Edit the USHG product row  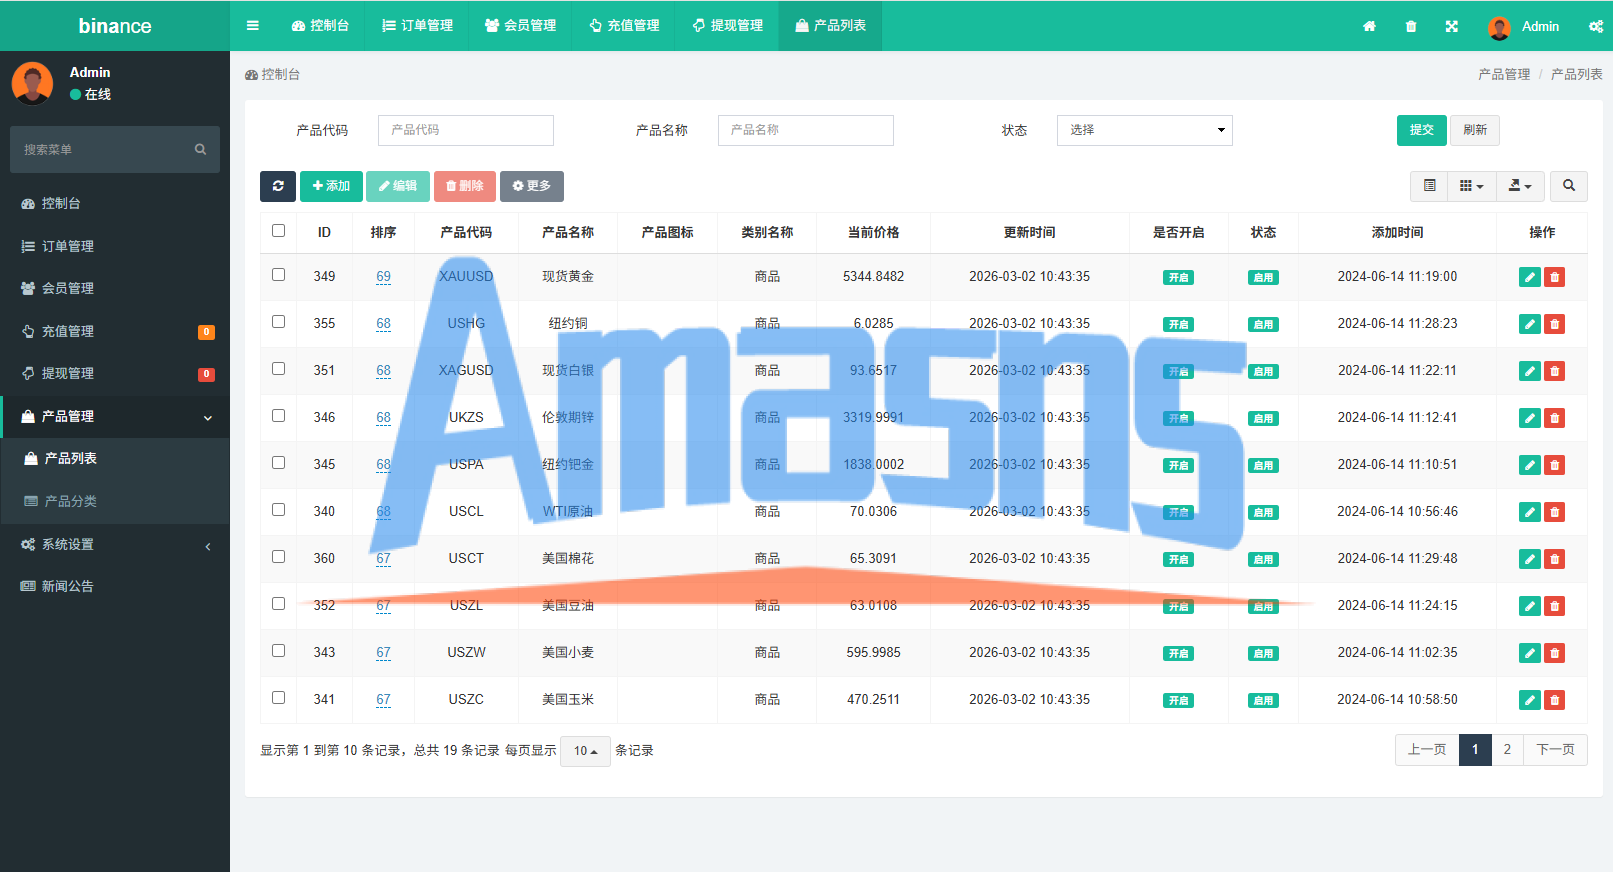(x=1530, y=324)
